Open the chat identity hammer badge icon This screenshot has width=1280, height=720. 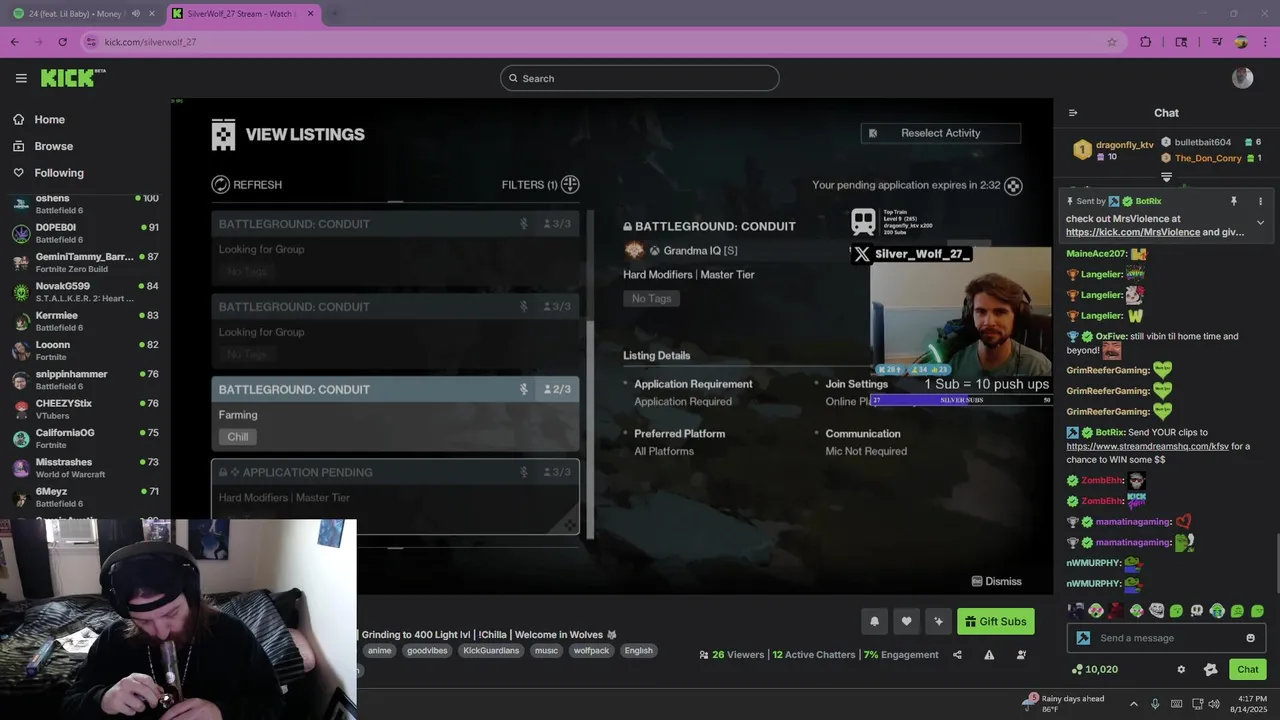coord(1083,638)
